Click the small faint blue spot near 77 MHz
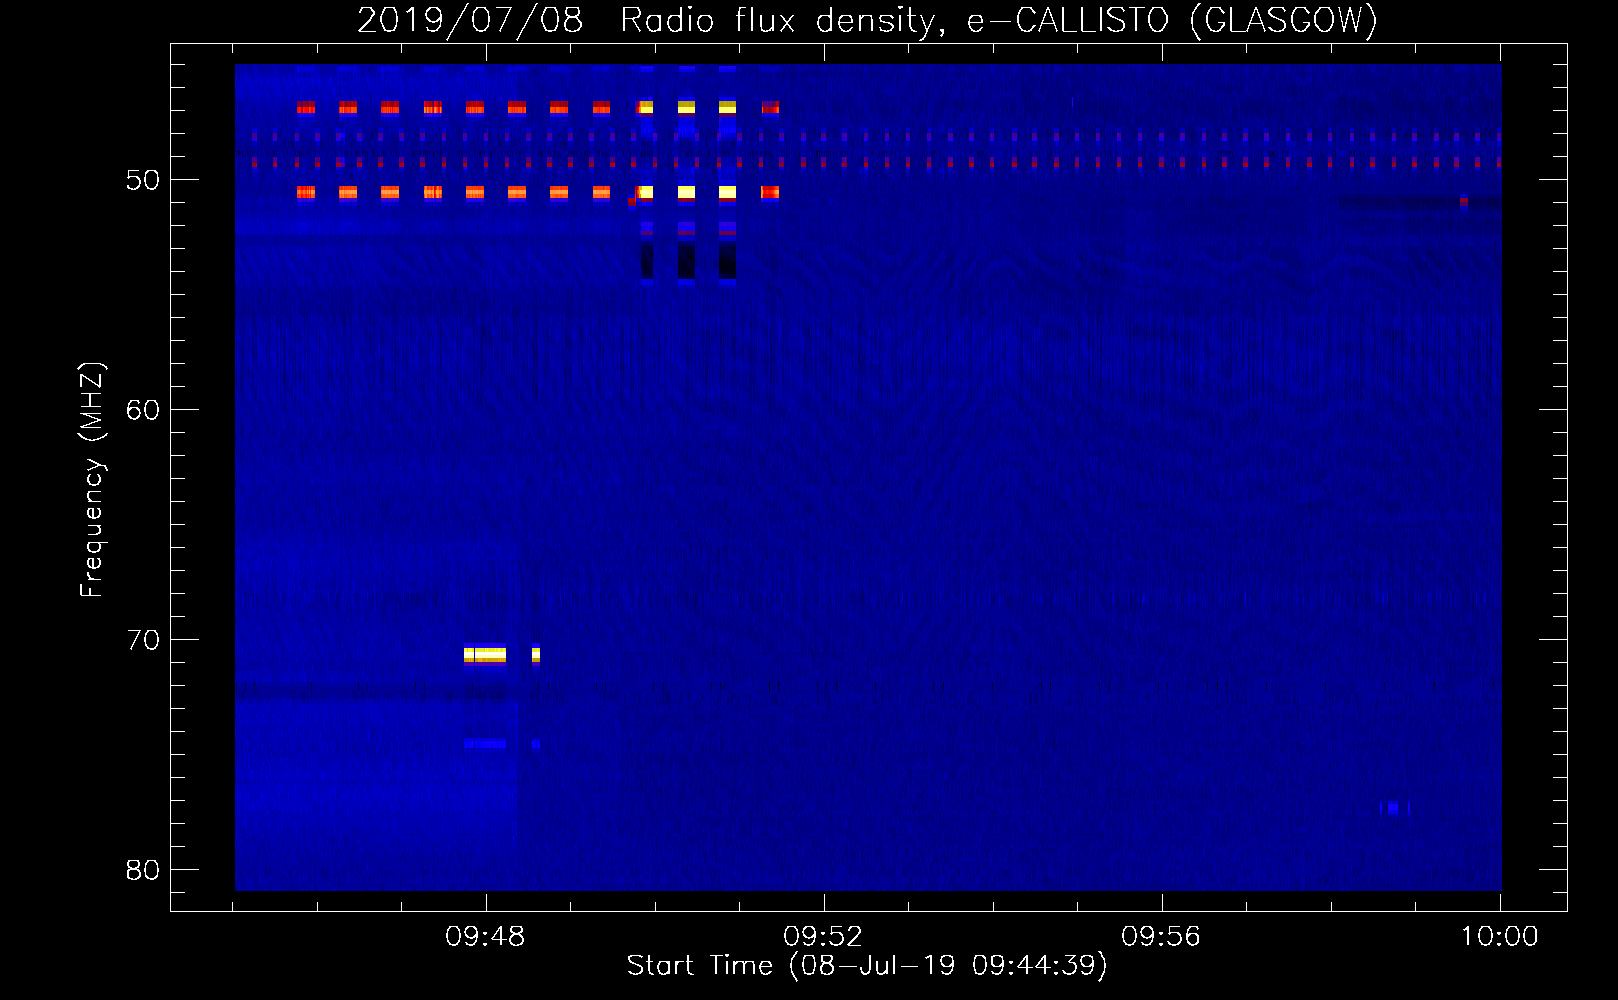The width and height of the screenshot is (1618, 1000). 1394,807
